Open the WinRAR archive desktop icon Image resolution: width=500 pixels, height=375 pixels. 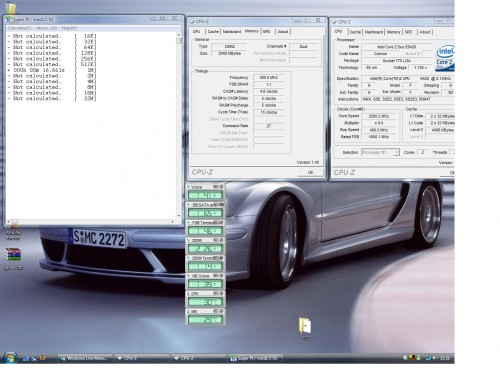[13, 255]
